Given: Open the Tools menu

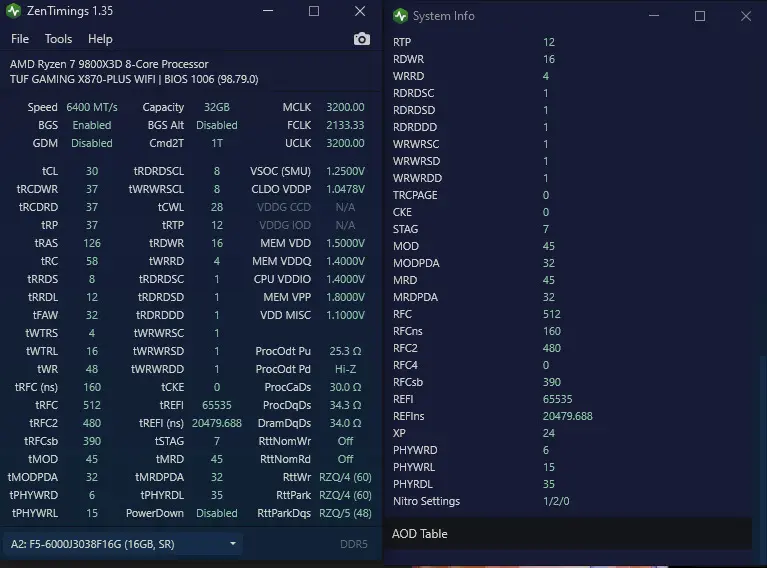Looking at the screenshot, I should (58, 39).
